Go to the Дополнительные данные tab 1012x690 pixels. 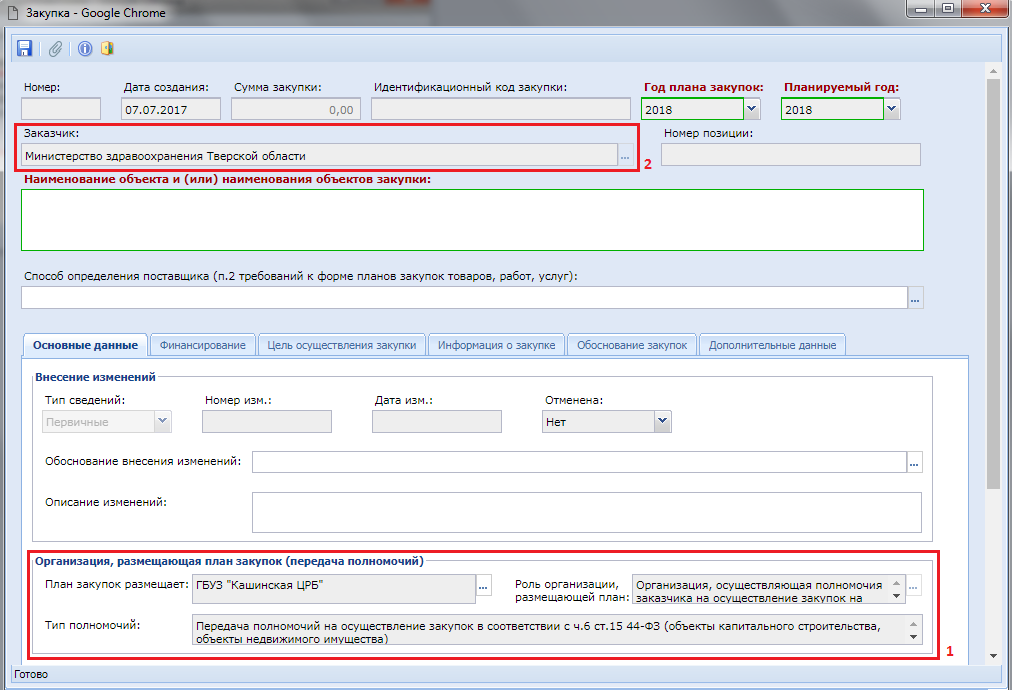tap(772, 345)
